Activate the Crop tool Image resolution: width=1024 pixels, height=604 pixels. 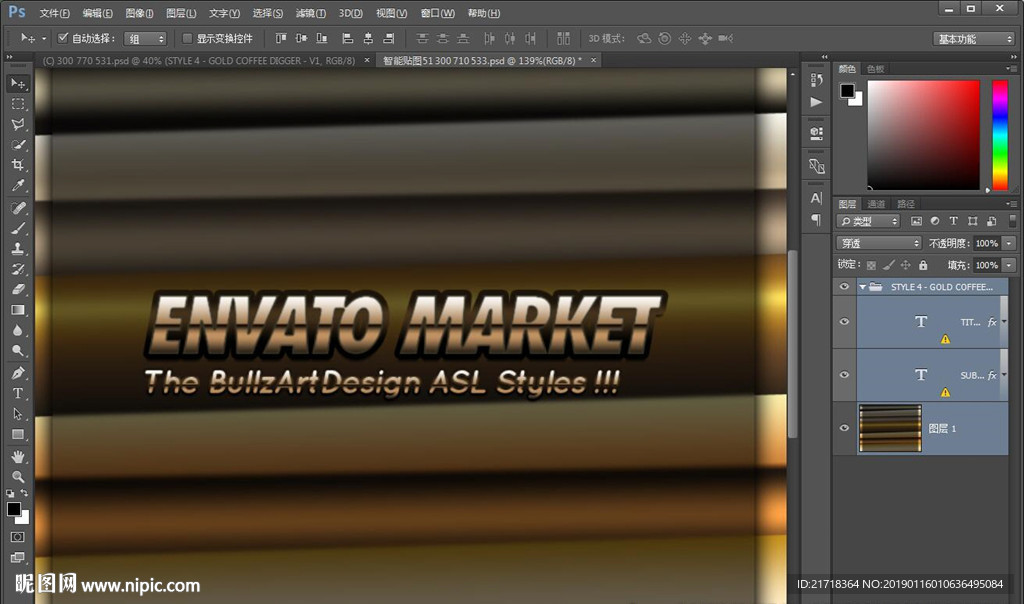coord(18,165)
